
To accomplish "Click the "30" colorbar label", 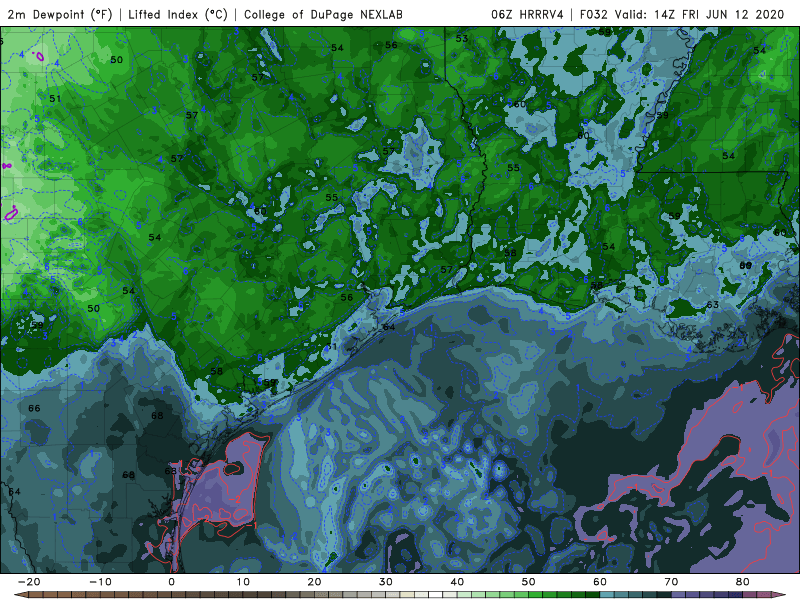I will [x=386, y=582].
